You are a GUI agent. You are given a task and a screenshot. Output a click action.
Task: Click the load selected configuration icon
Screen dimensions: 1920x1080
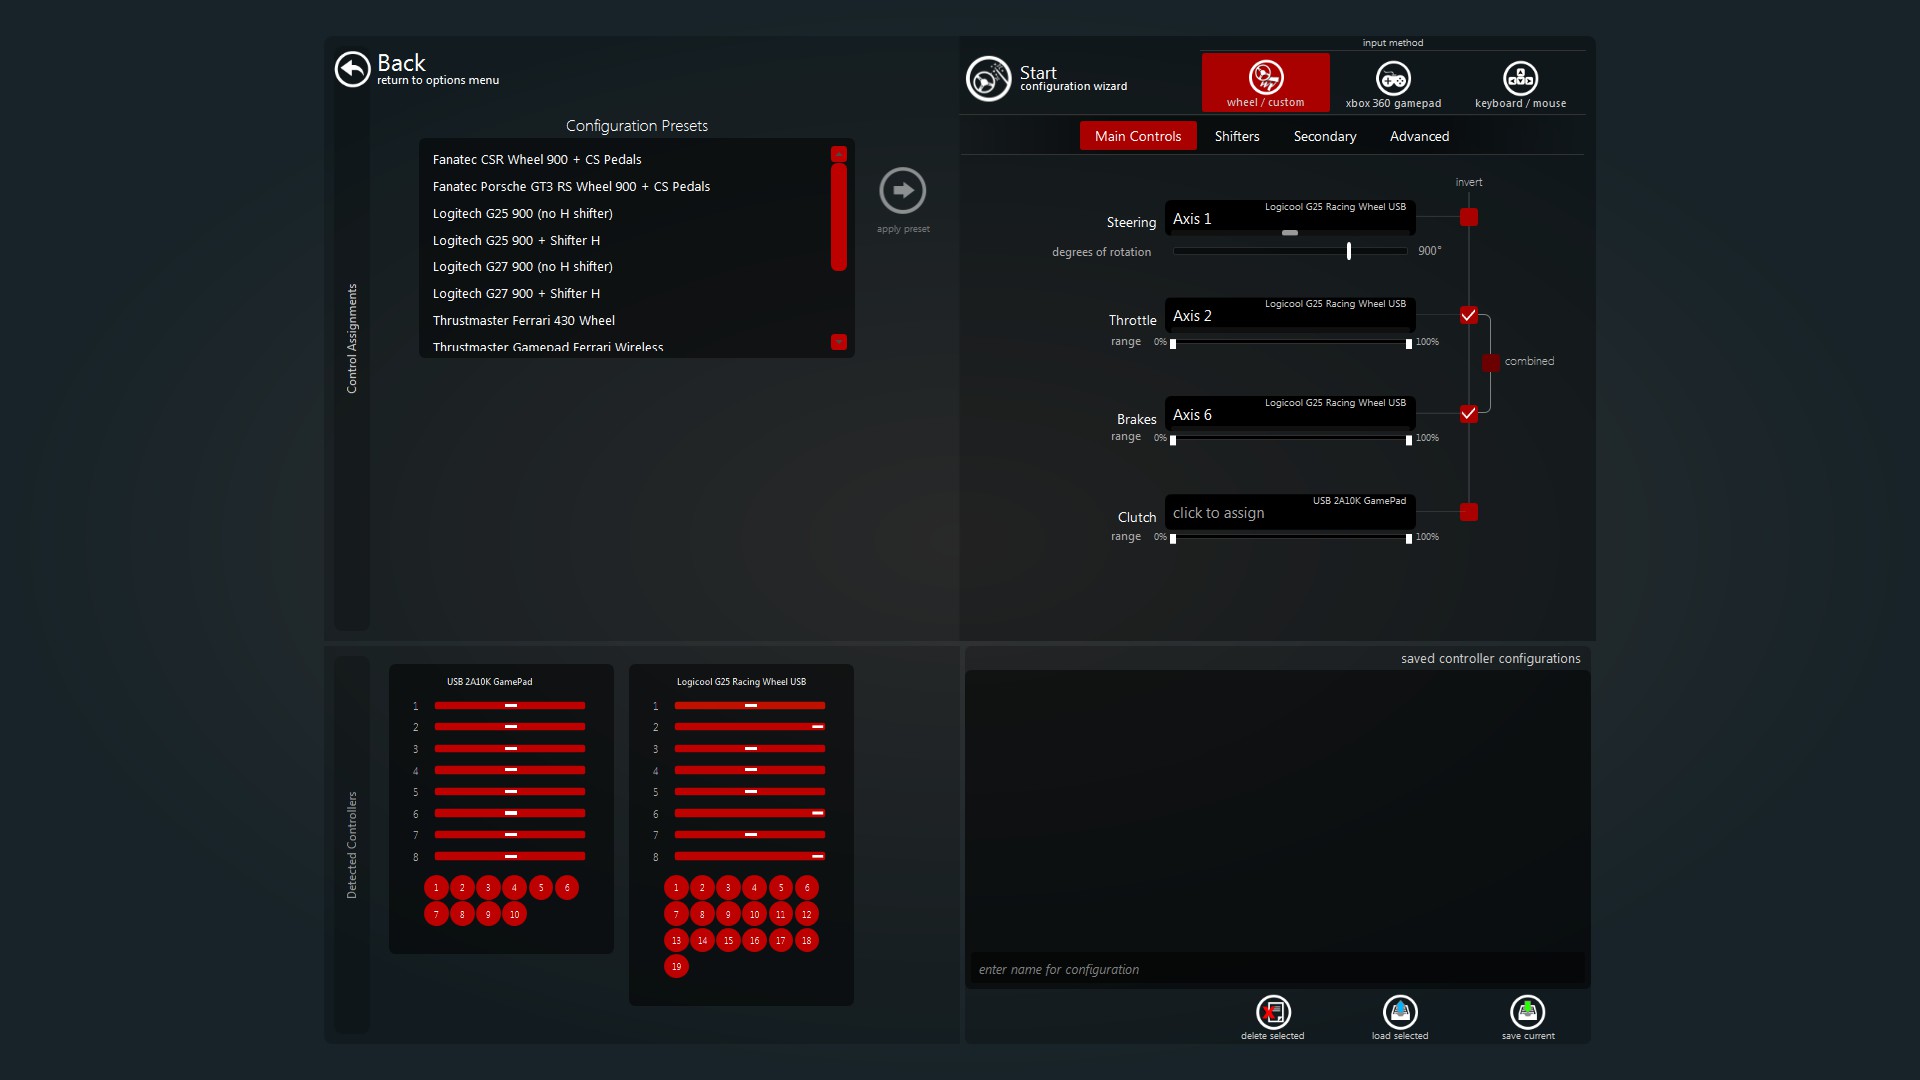tap(1400, 1012)
